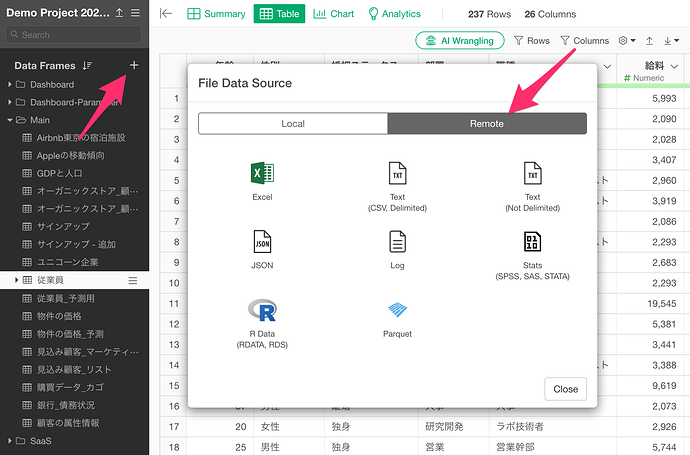Click the ラボ技術者 cell in row 17
This screenshot has width=690, height=455.
pyautogui.click(x=552, y=426)
